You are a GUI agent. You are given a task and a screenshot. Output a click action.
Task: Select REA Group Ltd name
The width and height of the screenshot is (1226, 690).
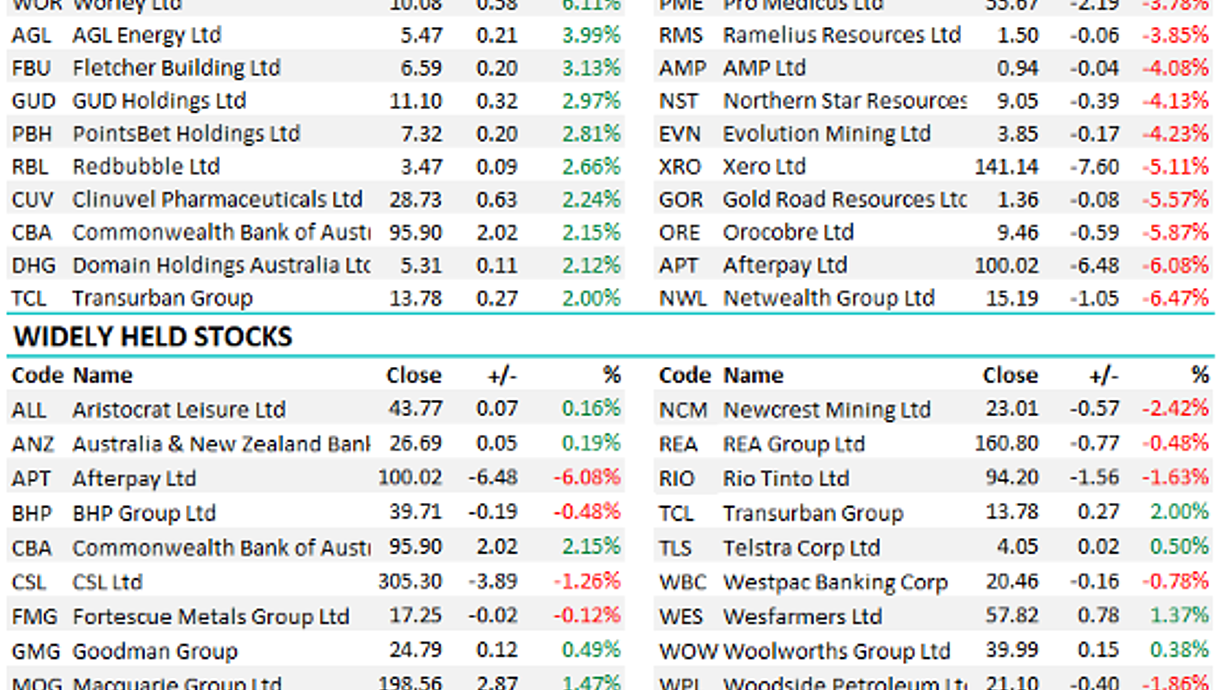click(x=794, y=444)
